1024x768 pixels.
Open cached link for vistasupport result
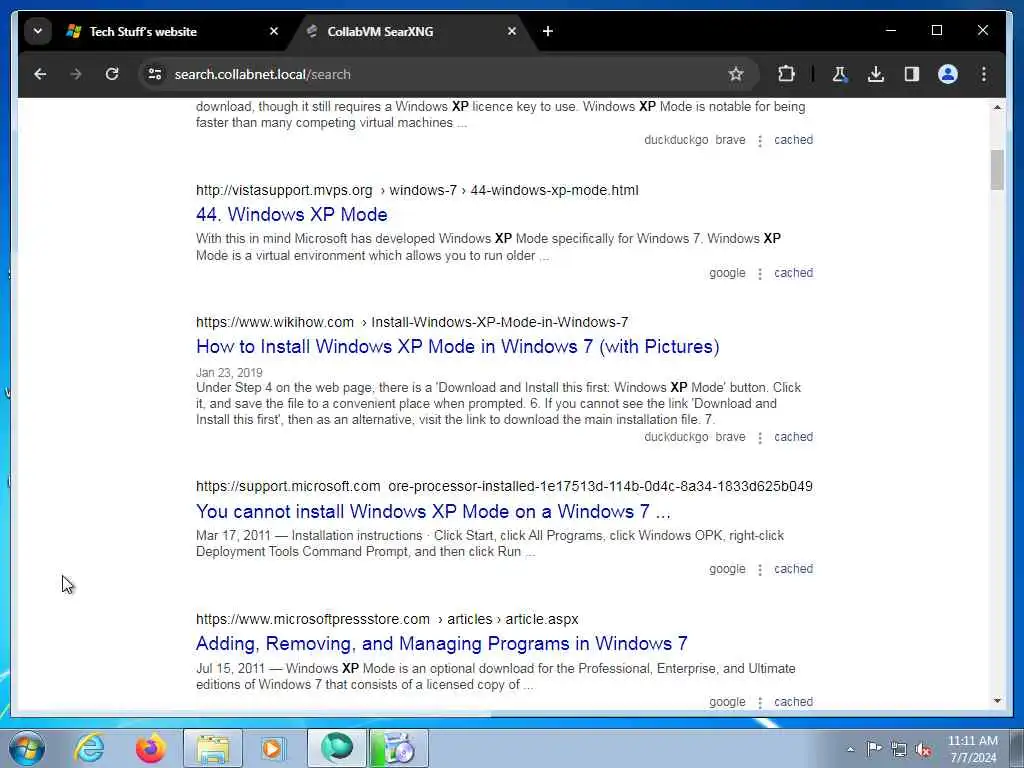[x=793, y=273]
